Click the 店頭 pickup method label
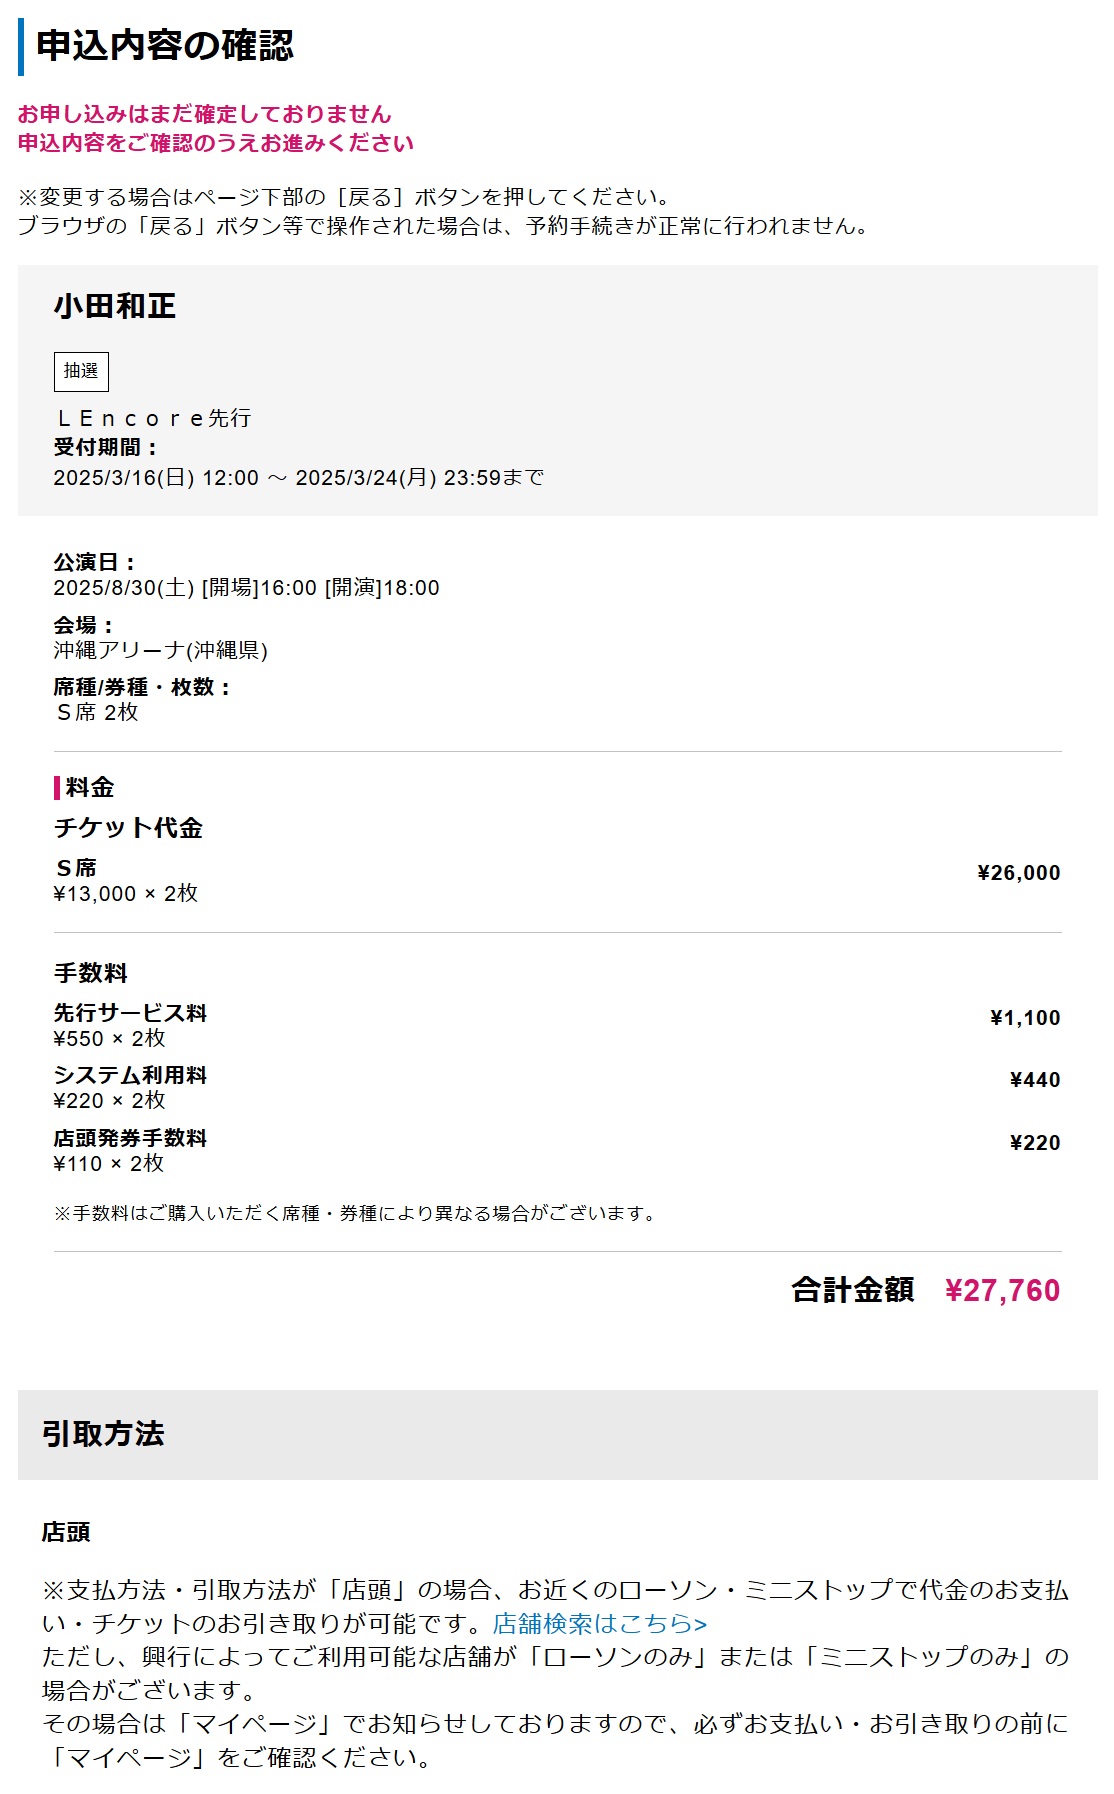 66,1532
